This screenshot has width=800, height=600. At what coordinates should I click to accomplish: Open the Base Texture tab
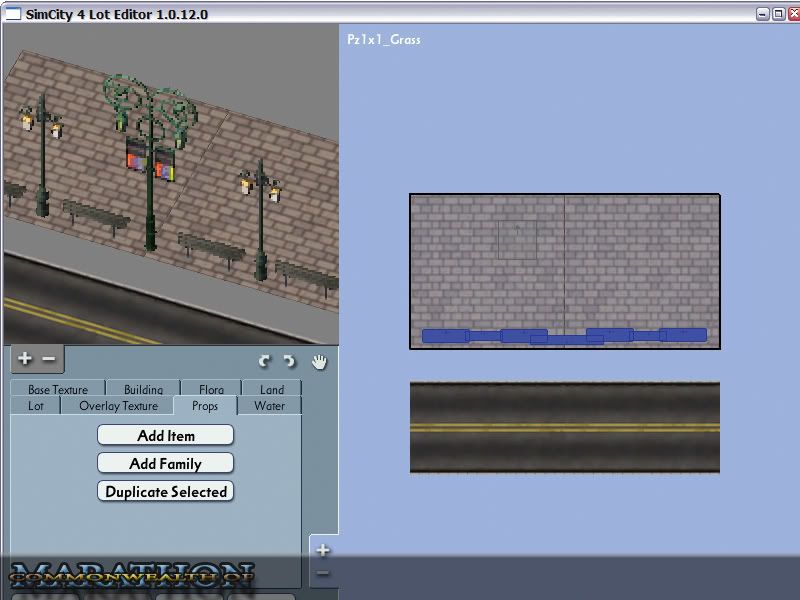tap(58, 388)
